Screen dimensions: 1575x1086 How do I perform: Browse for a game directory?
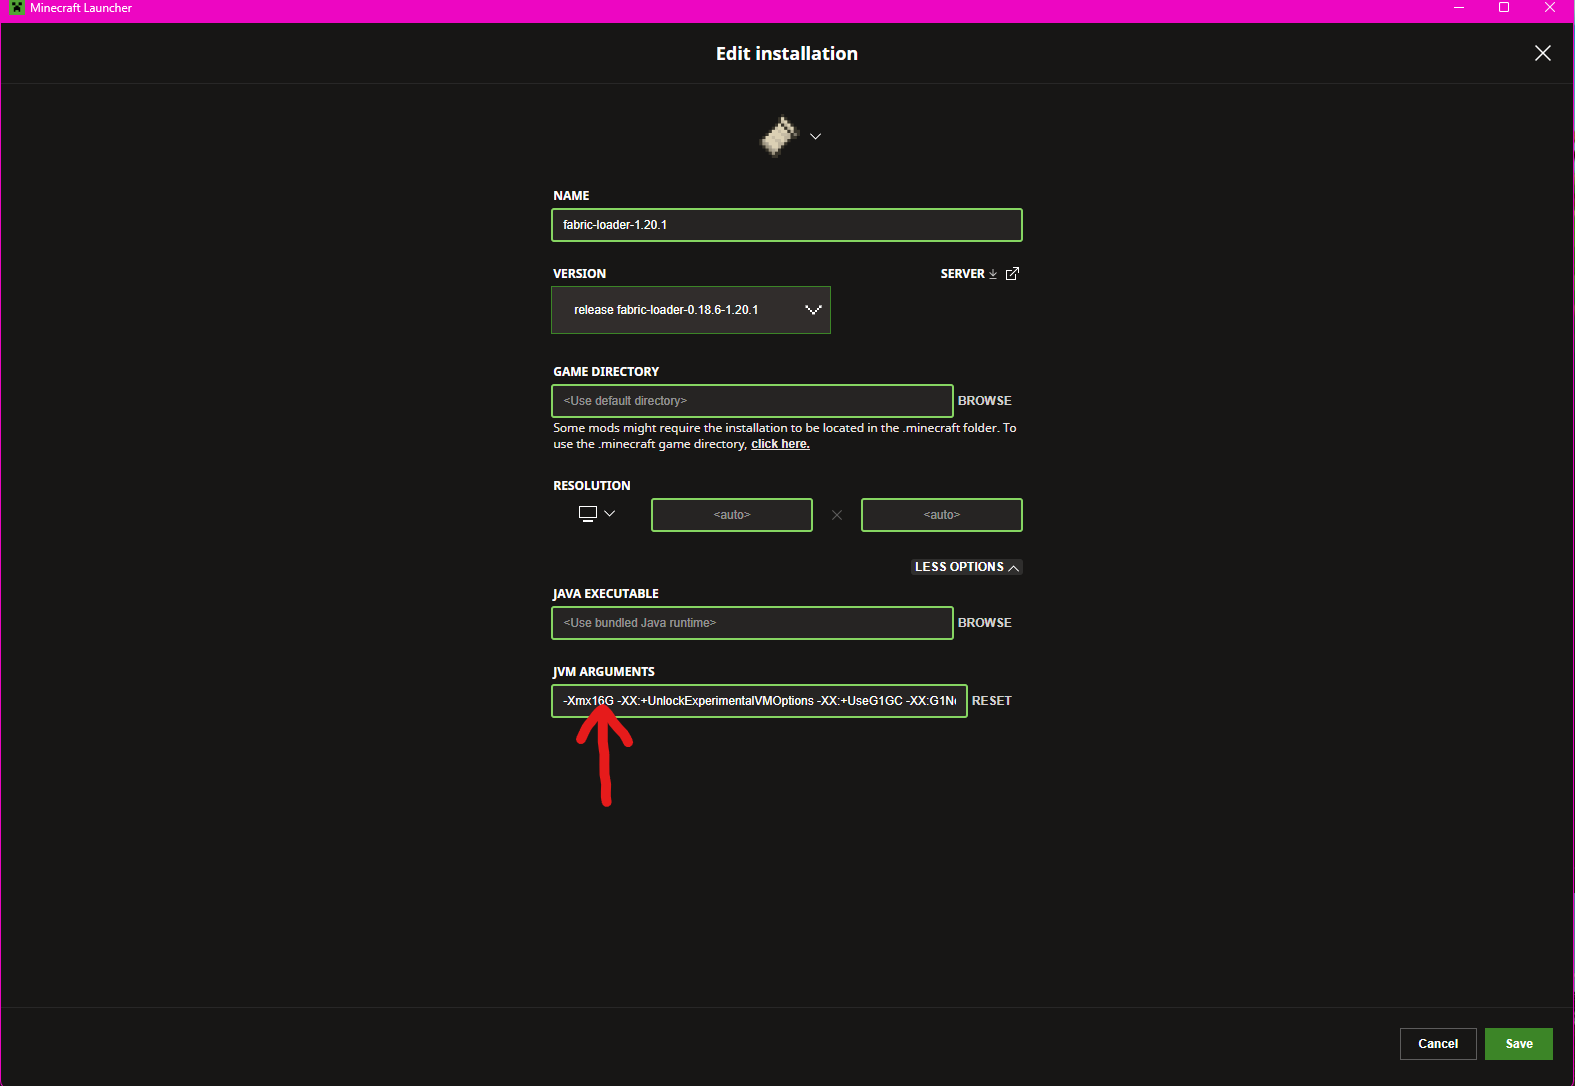pos(984,401)
